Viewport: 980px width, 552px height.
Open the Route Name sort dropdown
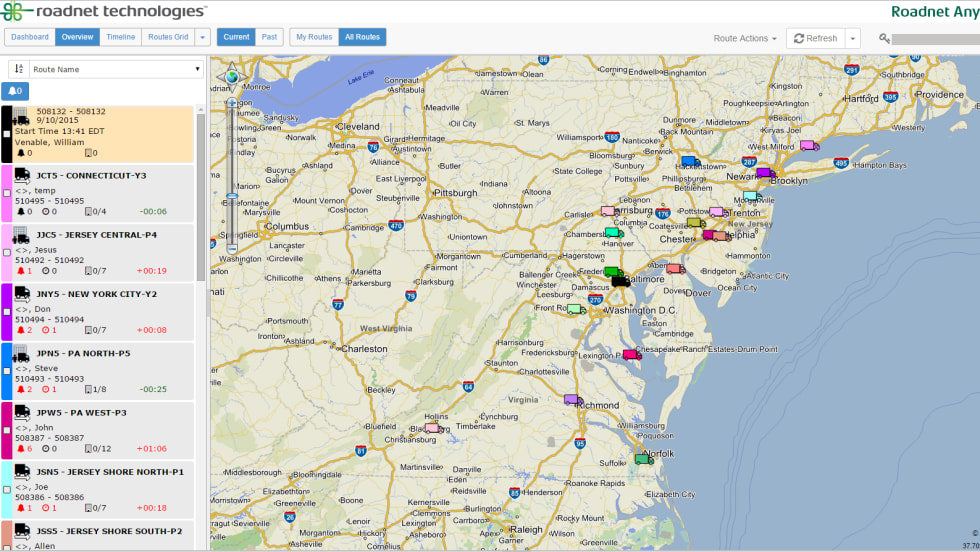coord(115,69)
